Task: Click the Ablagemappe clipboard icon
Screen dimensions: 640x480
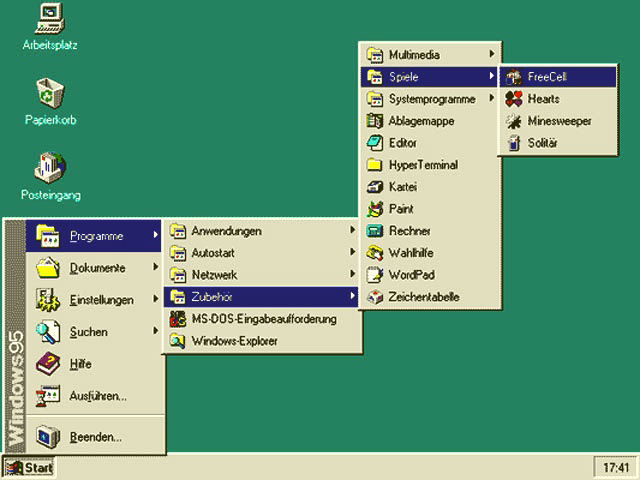Action: [x=374, y=121]
